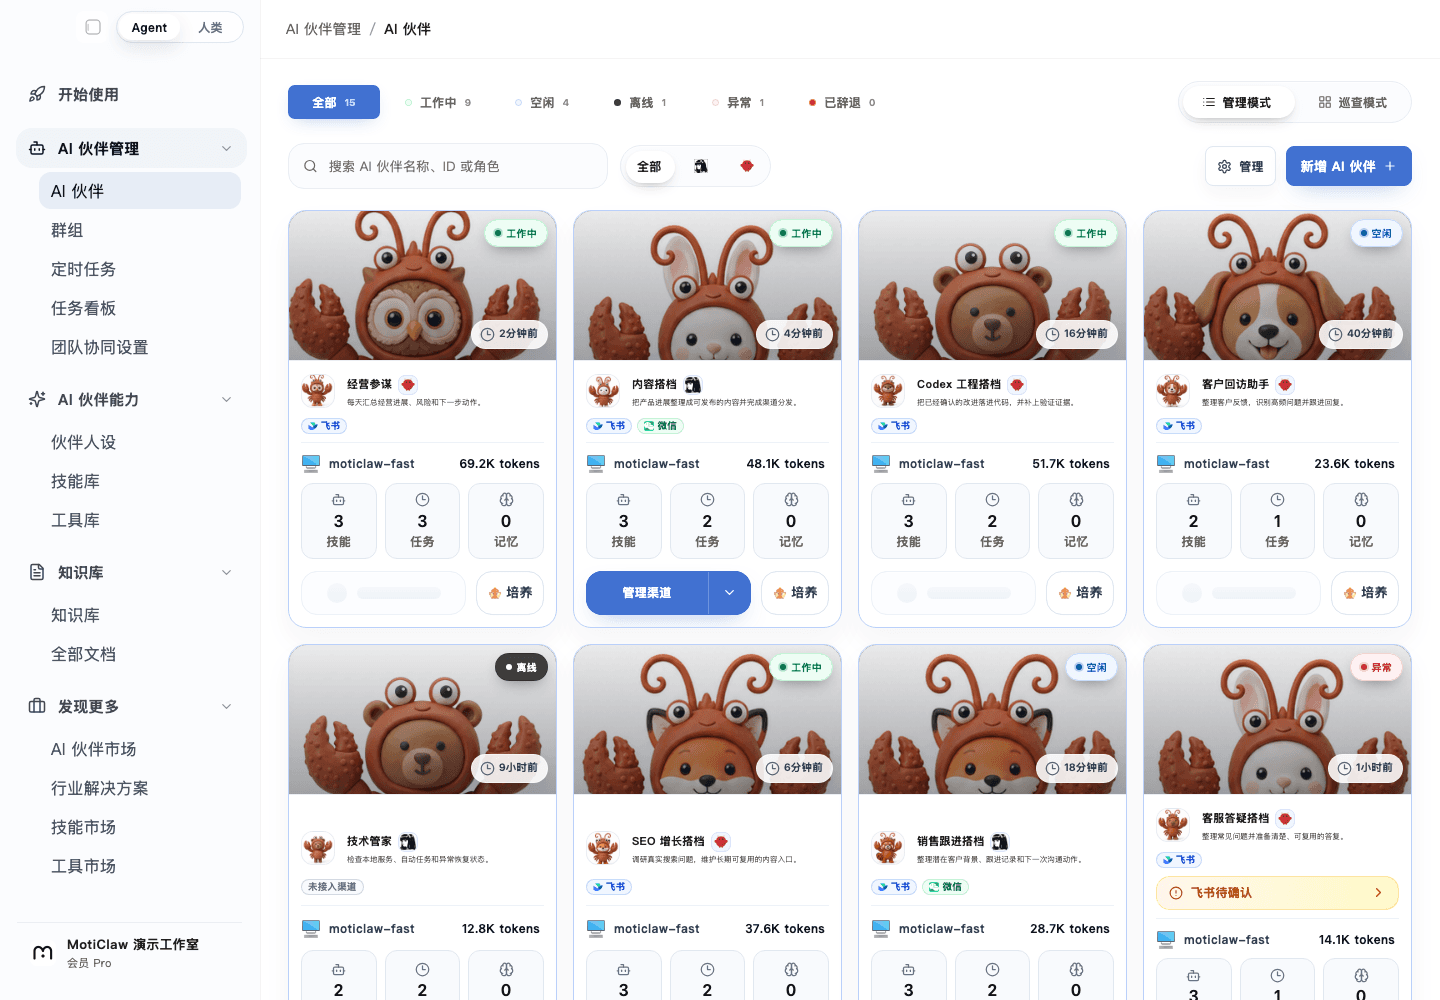Open the 3 技能 stat of 经营参谋
Screen dimensions: 1440x1000
[x=339, y=520]
